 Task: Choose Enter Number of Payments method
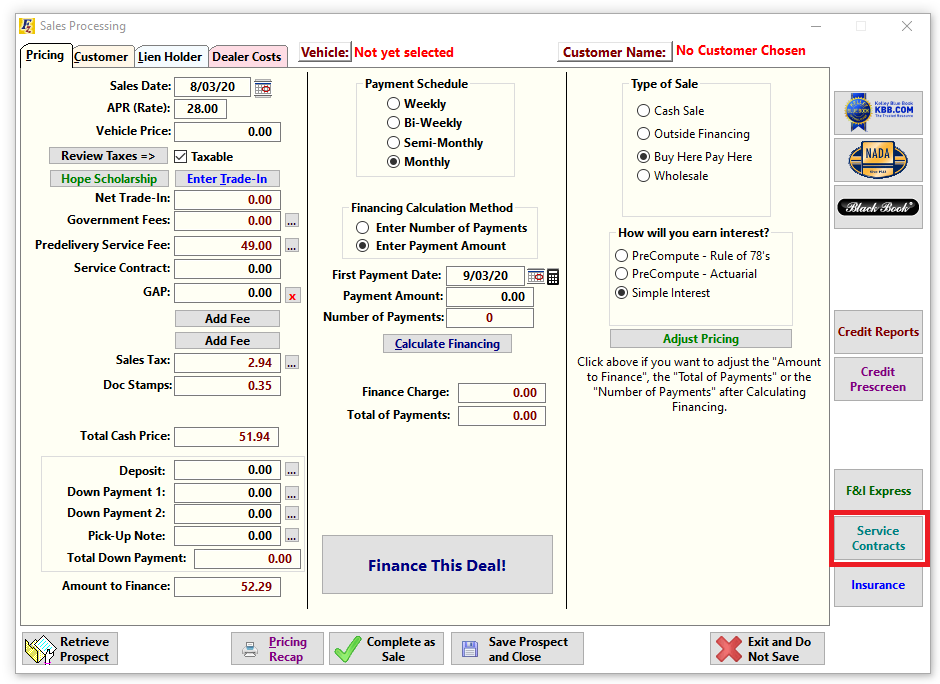362,228
